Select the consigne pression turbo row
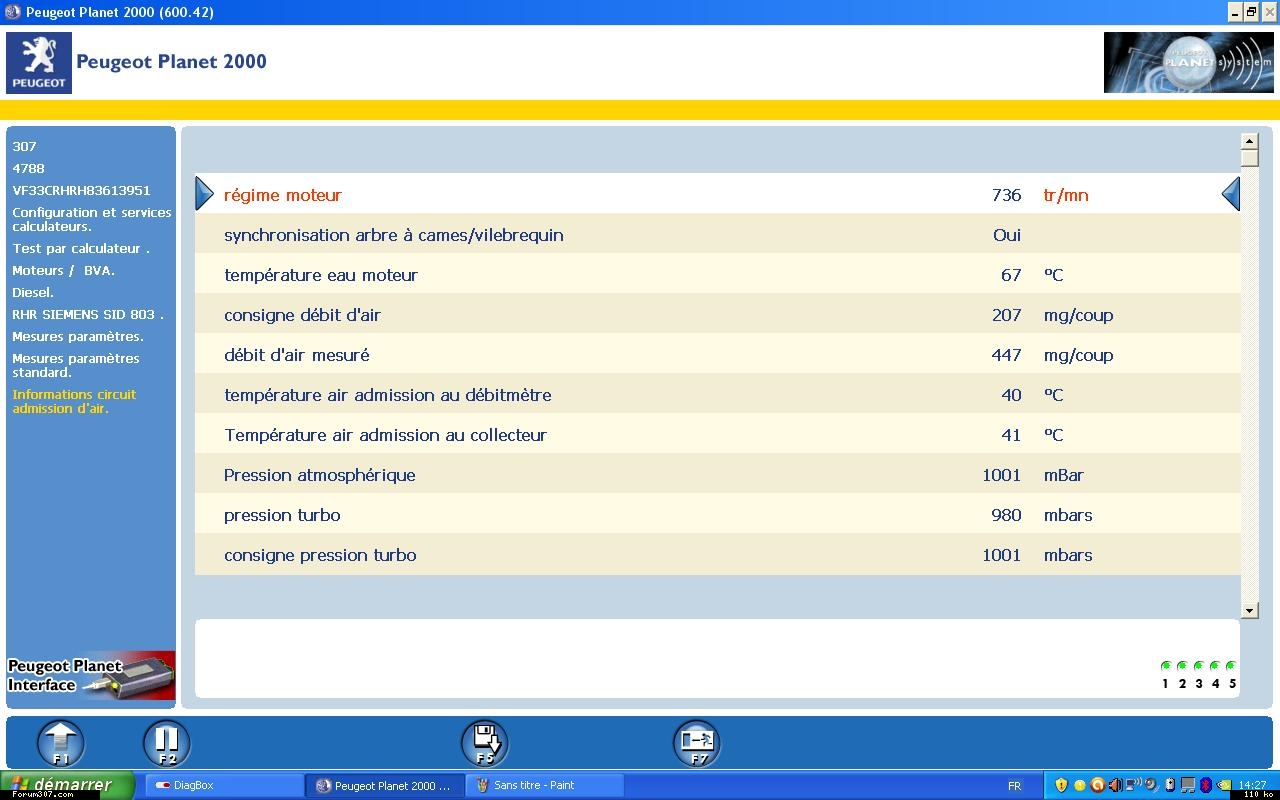1280x800 pixels. tap(717, 554)
